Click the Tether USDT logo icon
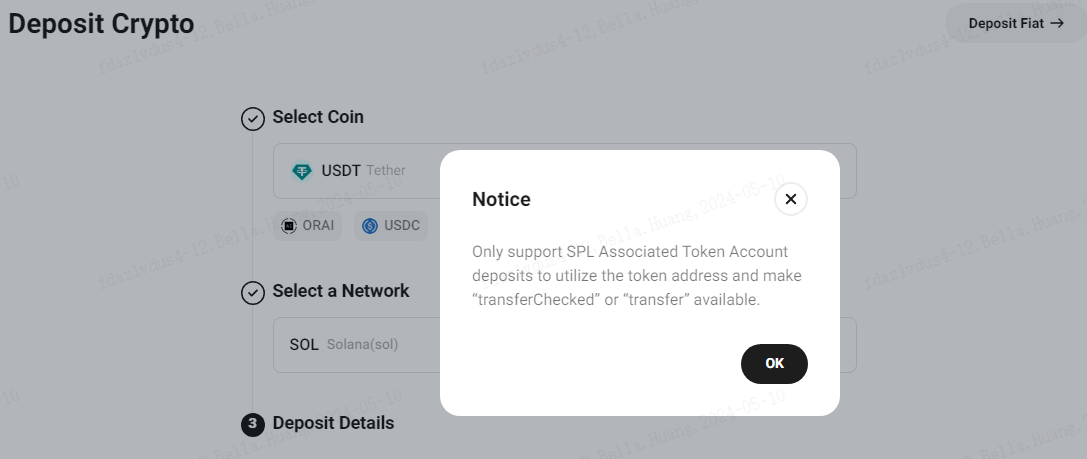The width and height of the screenshot is (1087, 459). 302,171
